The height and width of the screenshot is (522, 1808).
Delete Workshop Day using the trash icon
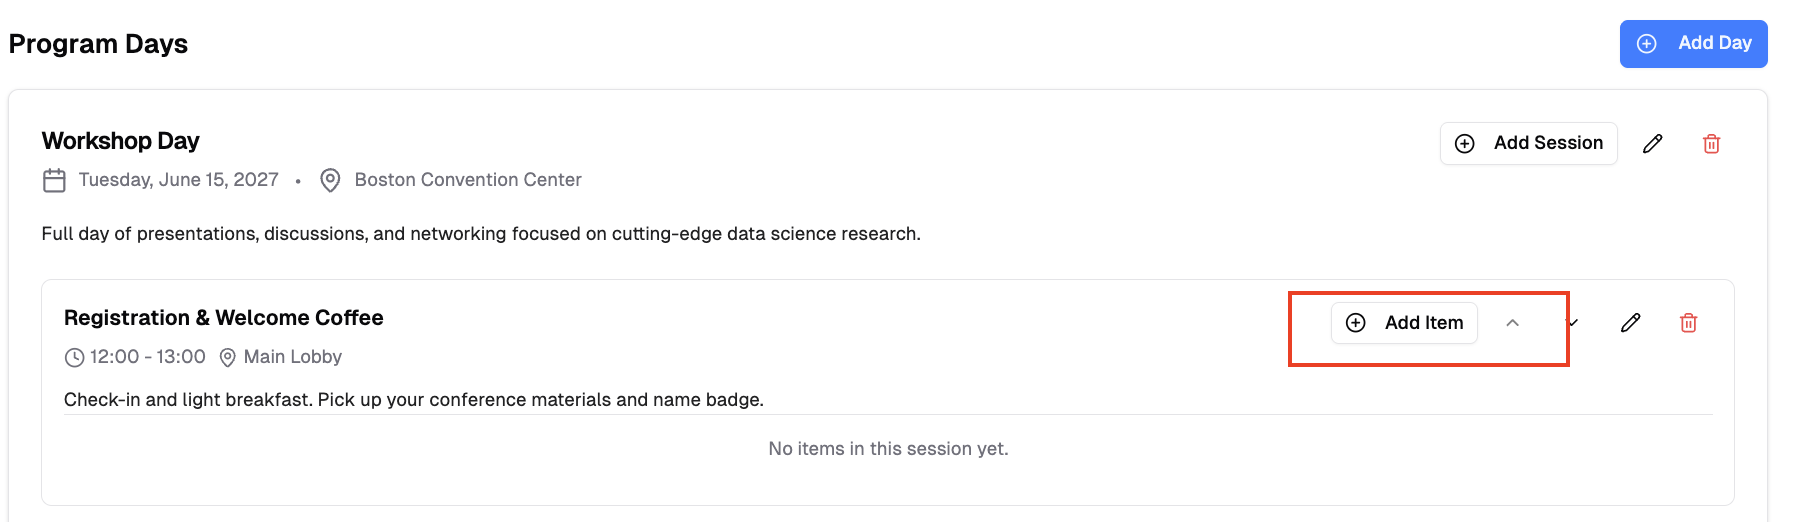pos(1711,144)
